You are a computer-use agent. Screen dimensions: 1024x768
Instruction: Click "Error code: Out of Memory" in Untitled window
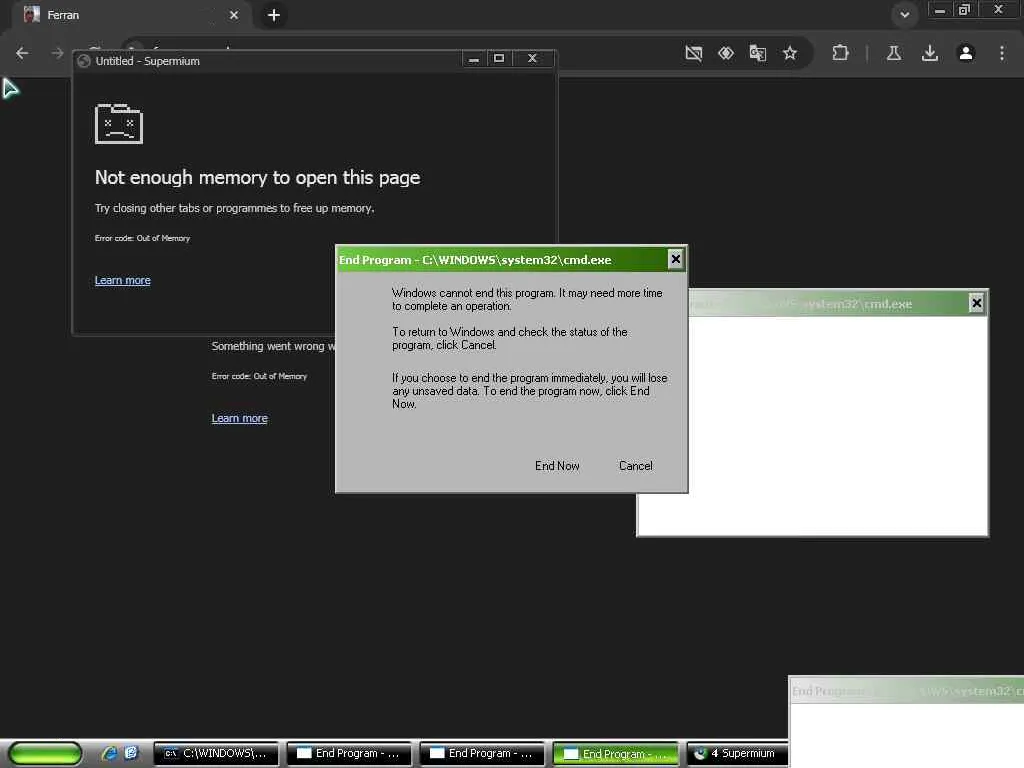142,238
